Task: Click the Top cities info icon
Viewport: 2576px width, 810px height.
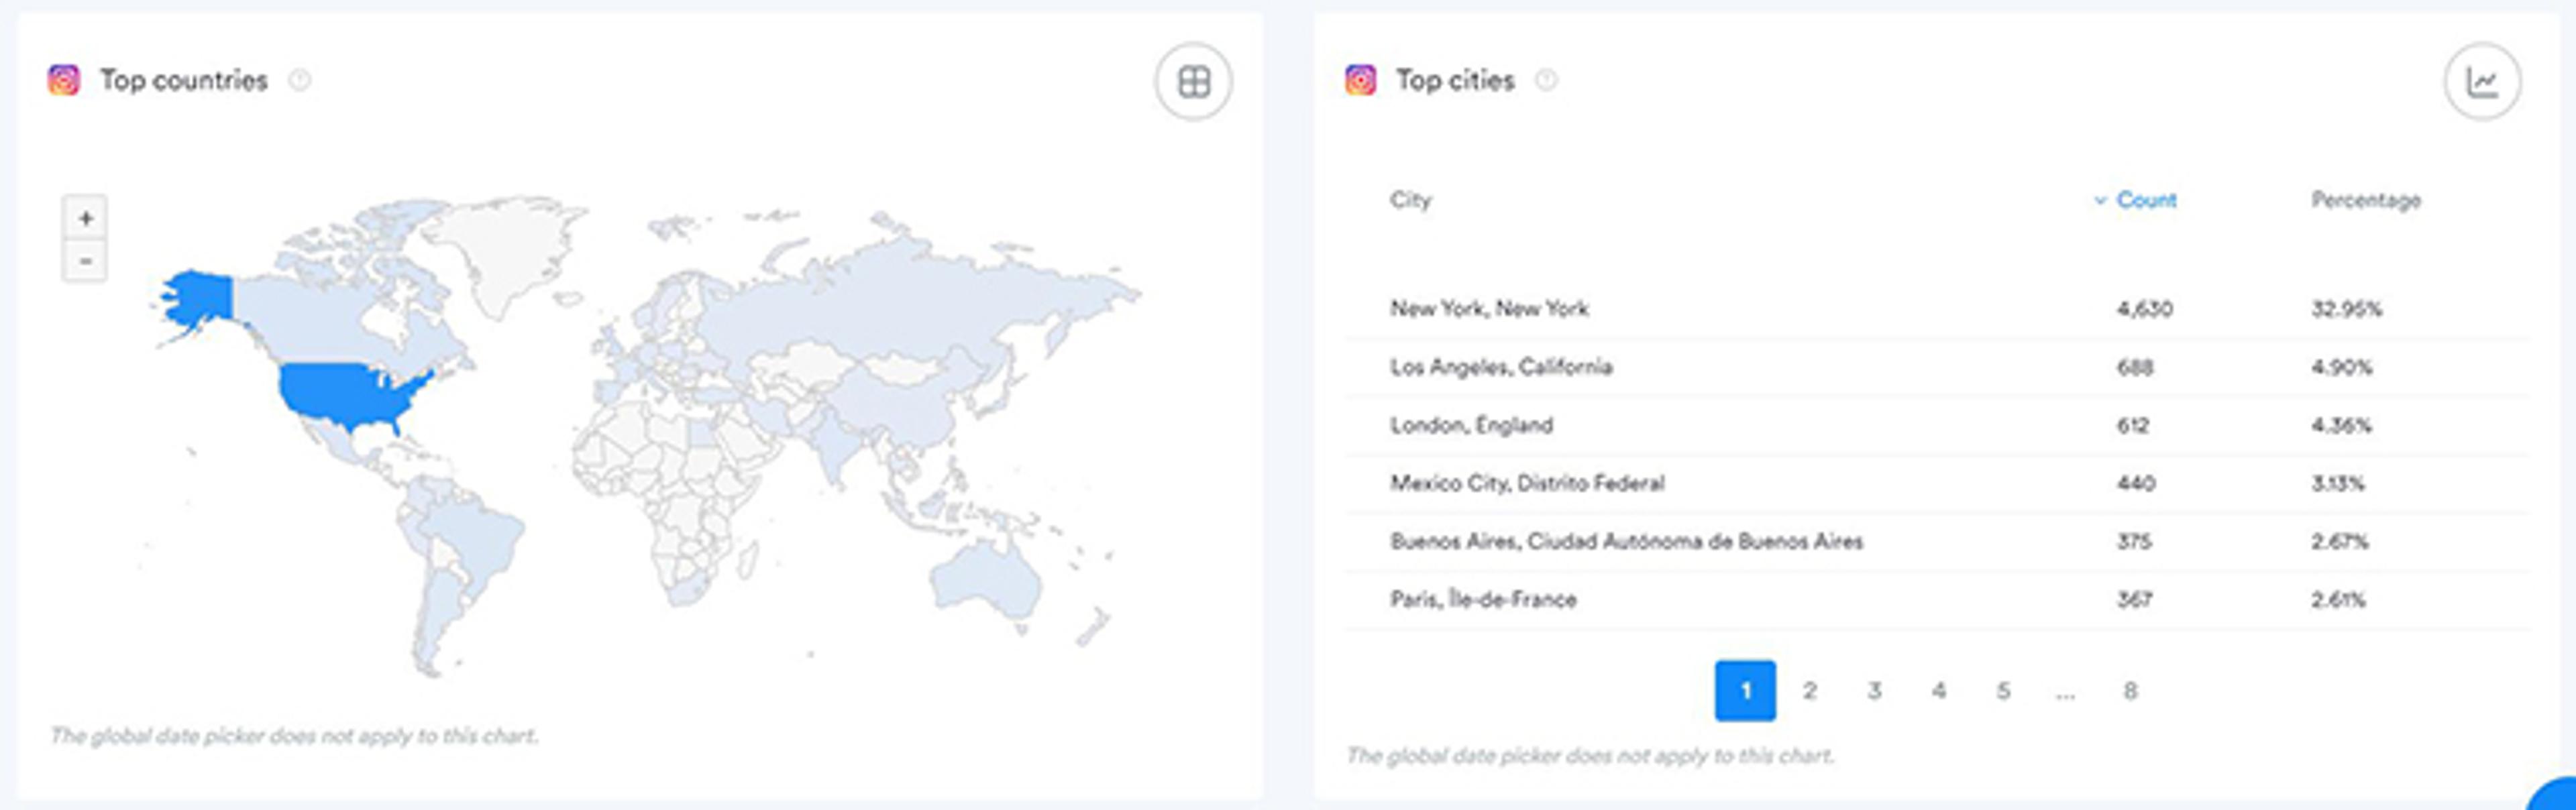Action: click(x=1546, y=80)
